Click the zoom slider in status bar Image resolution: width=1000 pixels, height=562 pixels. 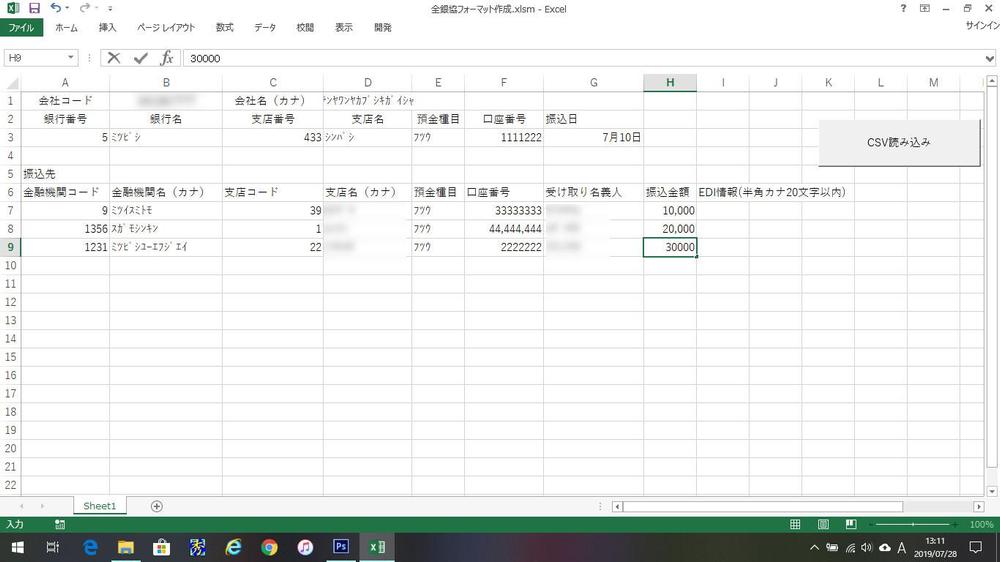913,524
